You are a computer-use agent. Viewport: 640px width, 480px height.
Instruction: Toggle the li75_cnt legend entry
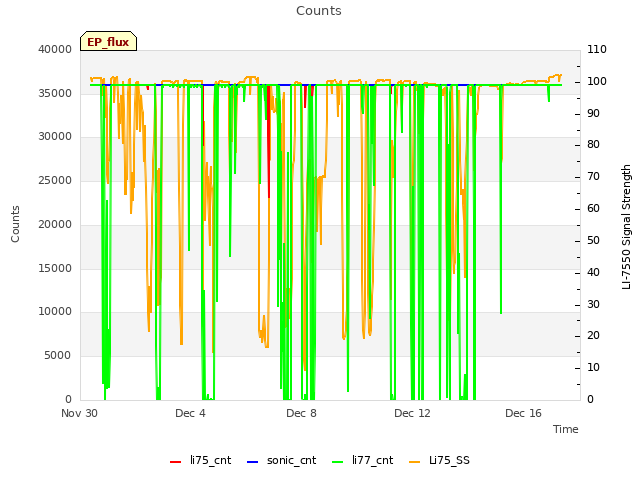[200, 460]
